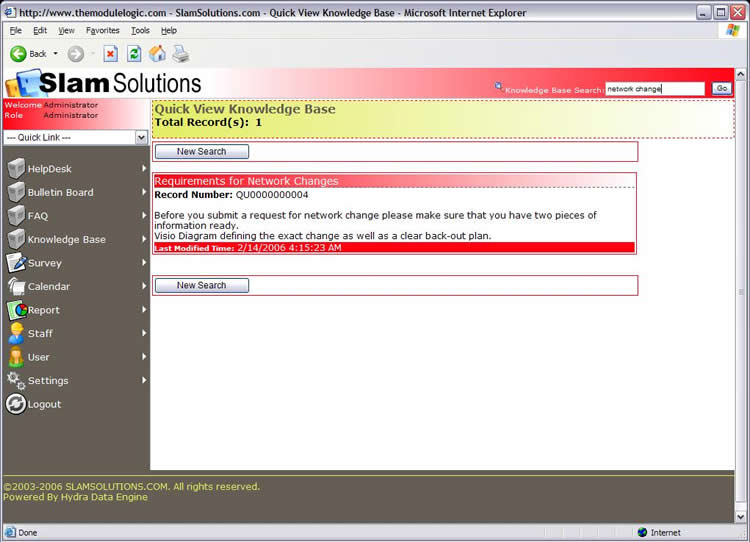Image resolution: width=750 pixels, height=542 pixels.
Task: Click the Survey pencil icon
Action: coord(16,262)
